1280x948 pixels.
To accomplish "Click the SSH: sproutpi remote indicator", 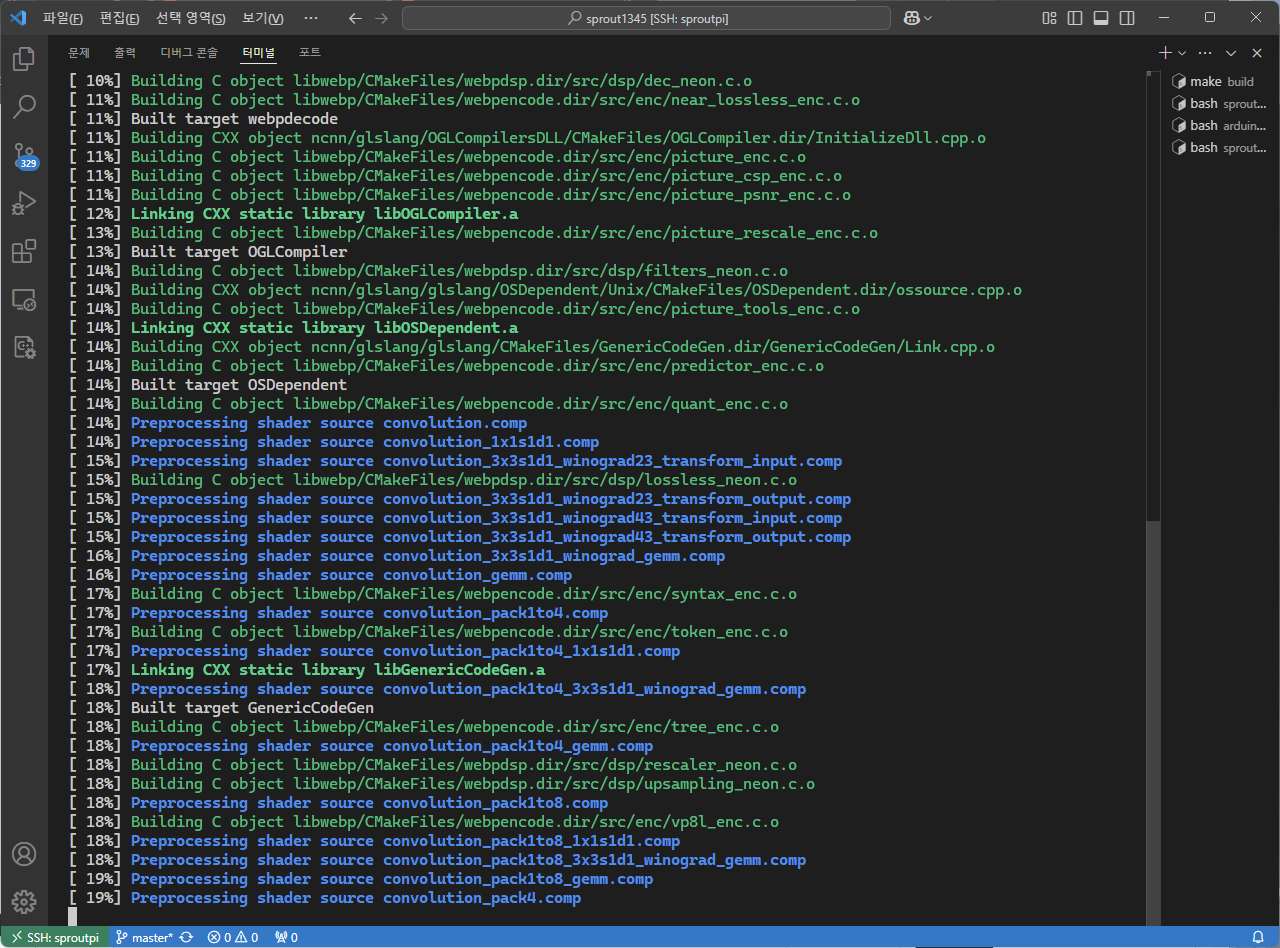I will (55, 938).
